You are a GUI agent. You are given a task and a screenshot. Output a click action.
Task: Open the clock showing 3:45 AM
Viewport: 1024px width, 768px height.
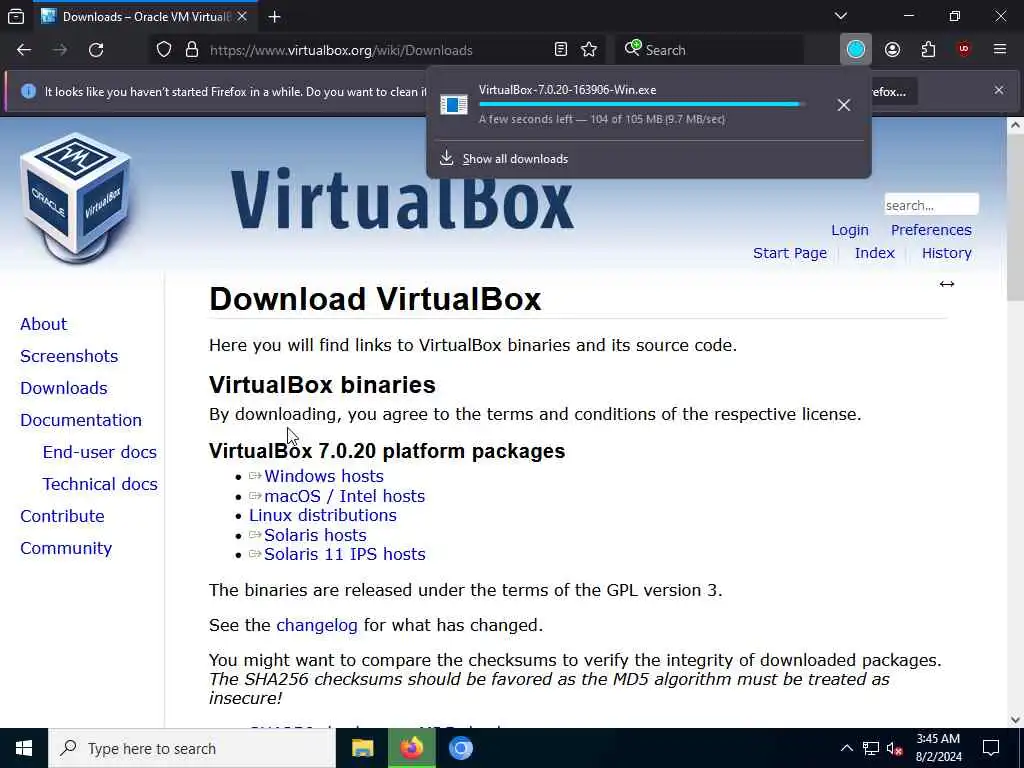[x=938, y=748]
